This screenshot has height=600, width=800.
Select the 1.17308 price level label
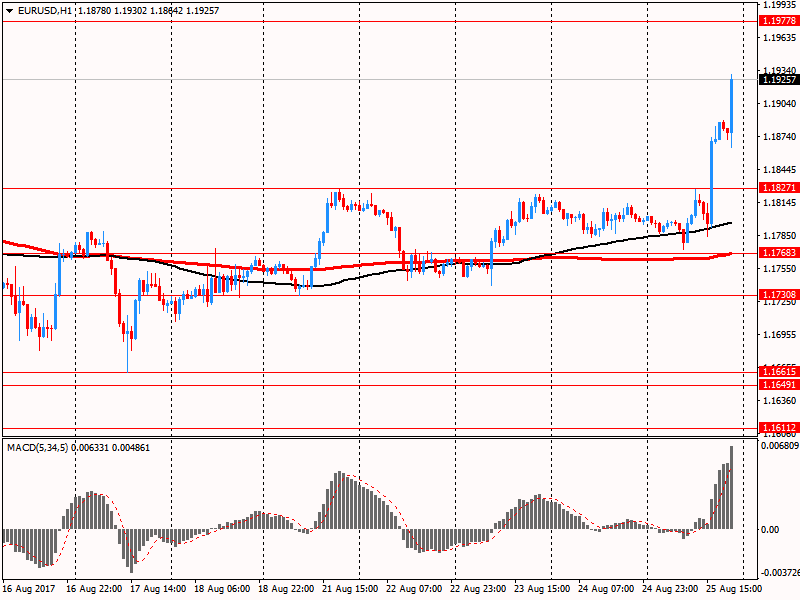779,294
